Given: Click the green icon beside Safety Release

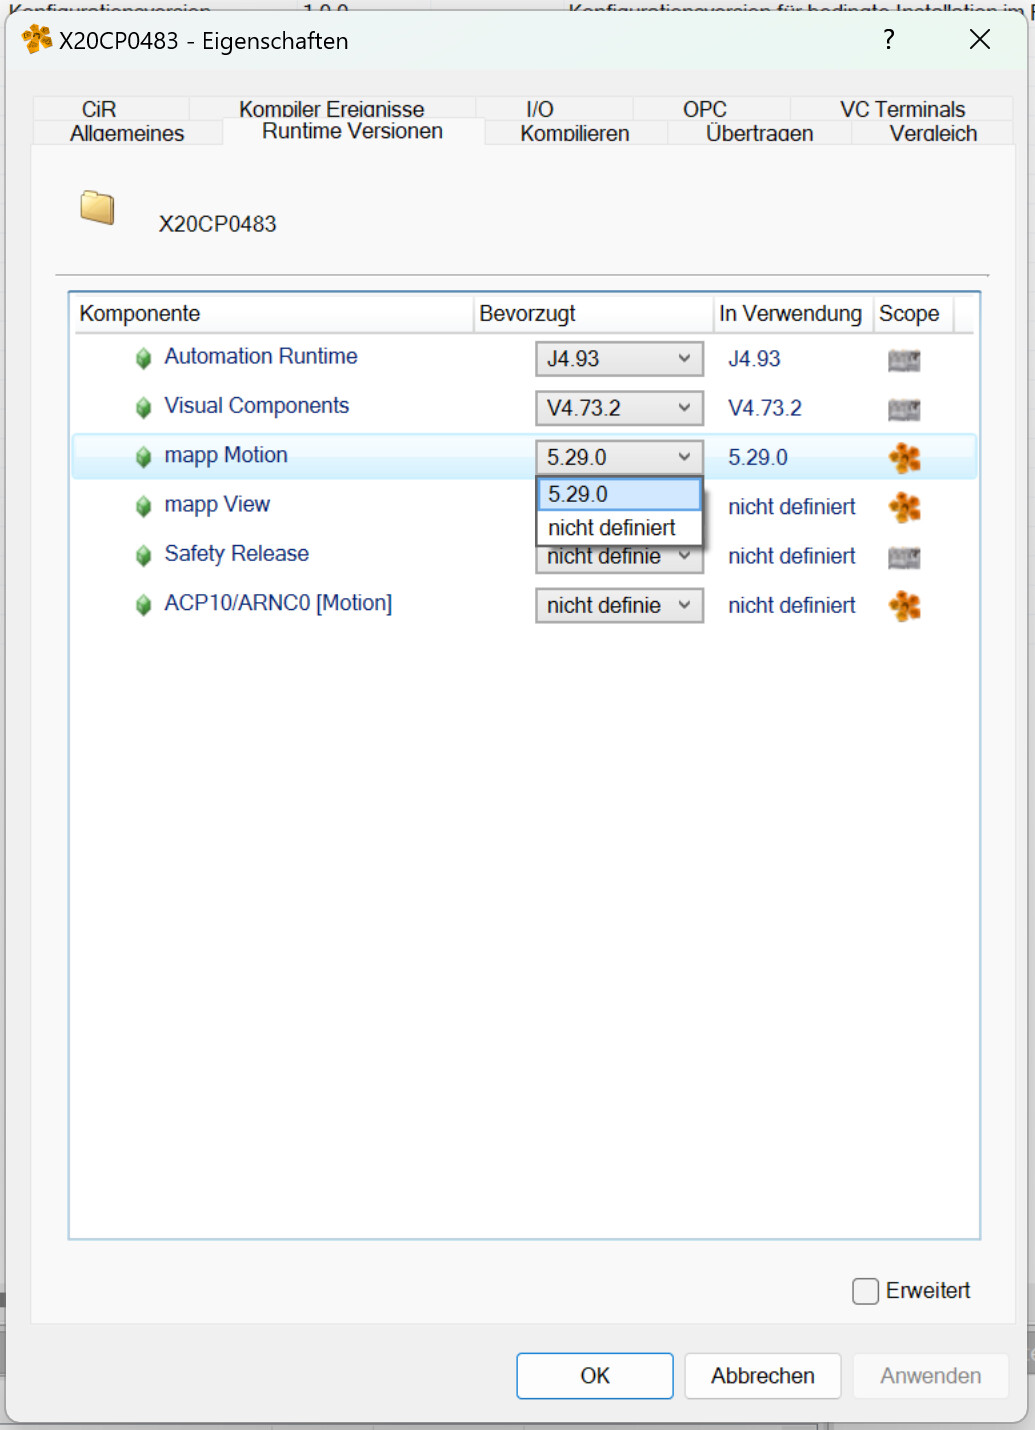Looking at the screenshot, I should (144, 555).
